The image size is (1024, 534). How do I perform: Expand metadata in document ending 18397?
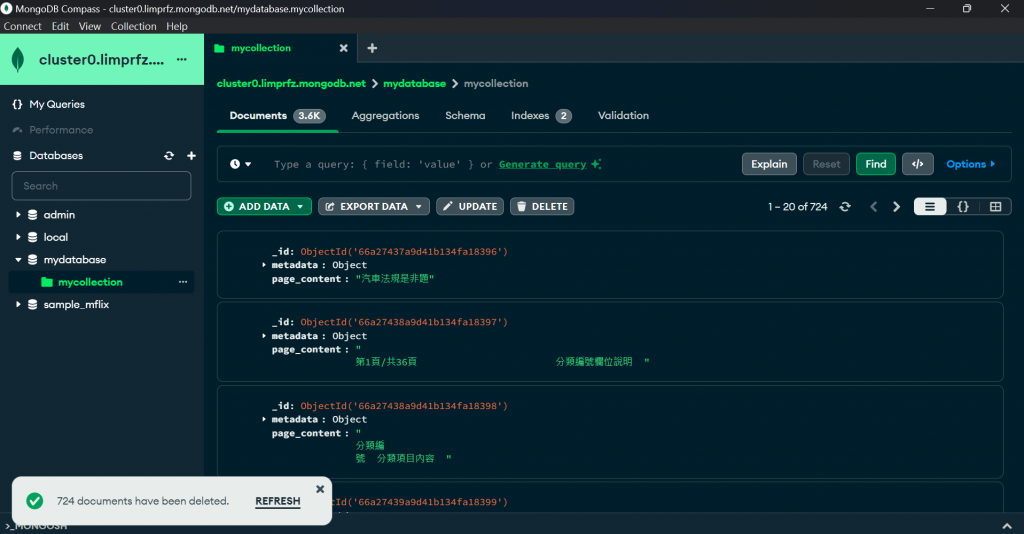pyautogui.click(x=264, y=336)
